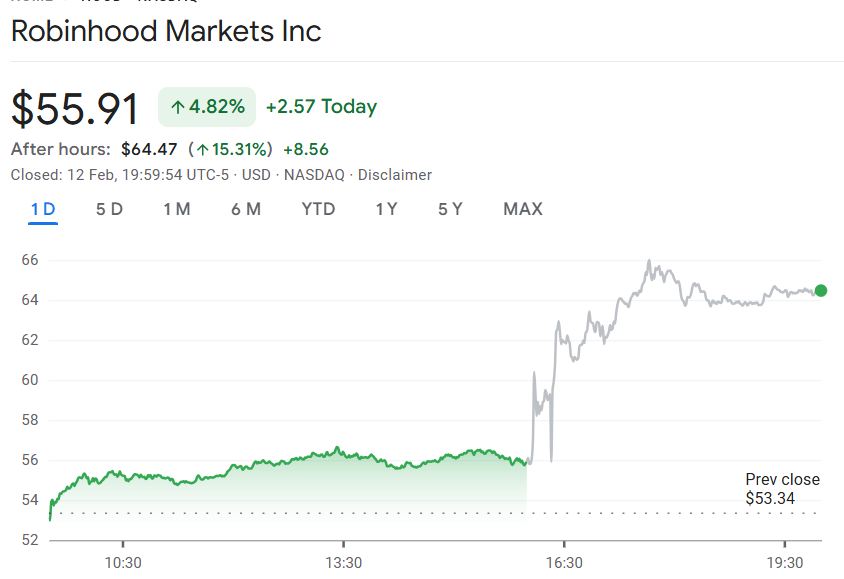Click the $55.91 current price
844x579 pixels.
click(75, 108)
